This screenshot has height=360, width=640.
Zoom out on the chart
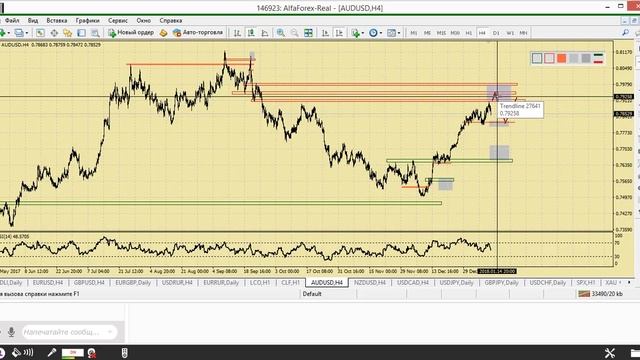(294, 33)
